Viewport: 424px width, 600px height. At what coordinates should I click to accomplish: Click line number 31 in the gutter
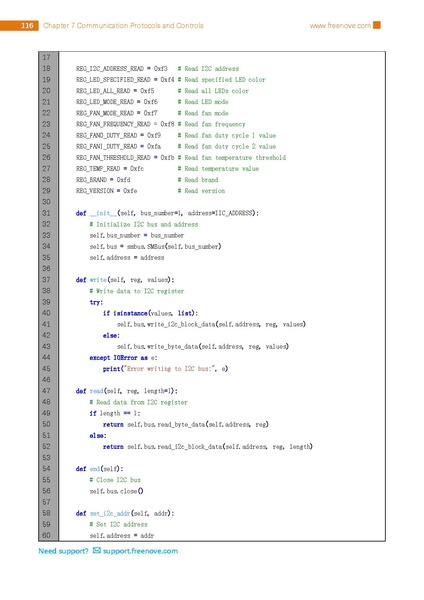tap(46, 213)
